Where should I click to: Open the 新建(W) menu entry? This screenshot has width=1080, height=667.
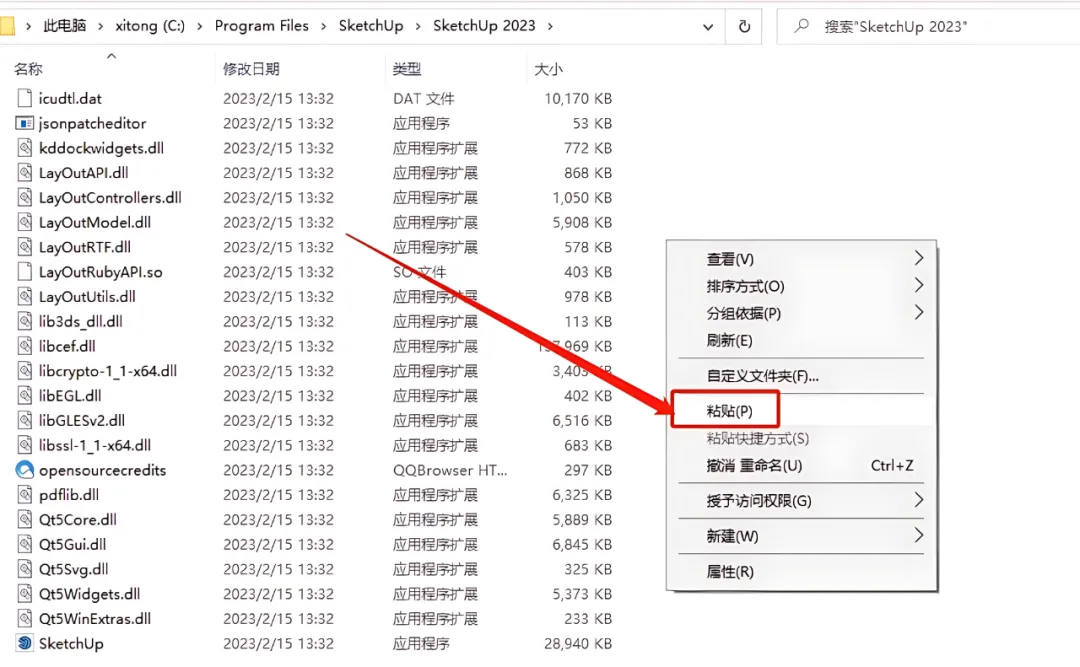pos(801,536)
